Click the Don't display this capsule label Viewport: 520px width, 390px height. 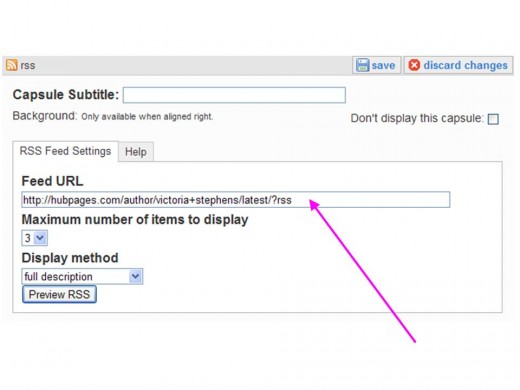pos(417,118)
